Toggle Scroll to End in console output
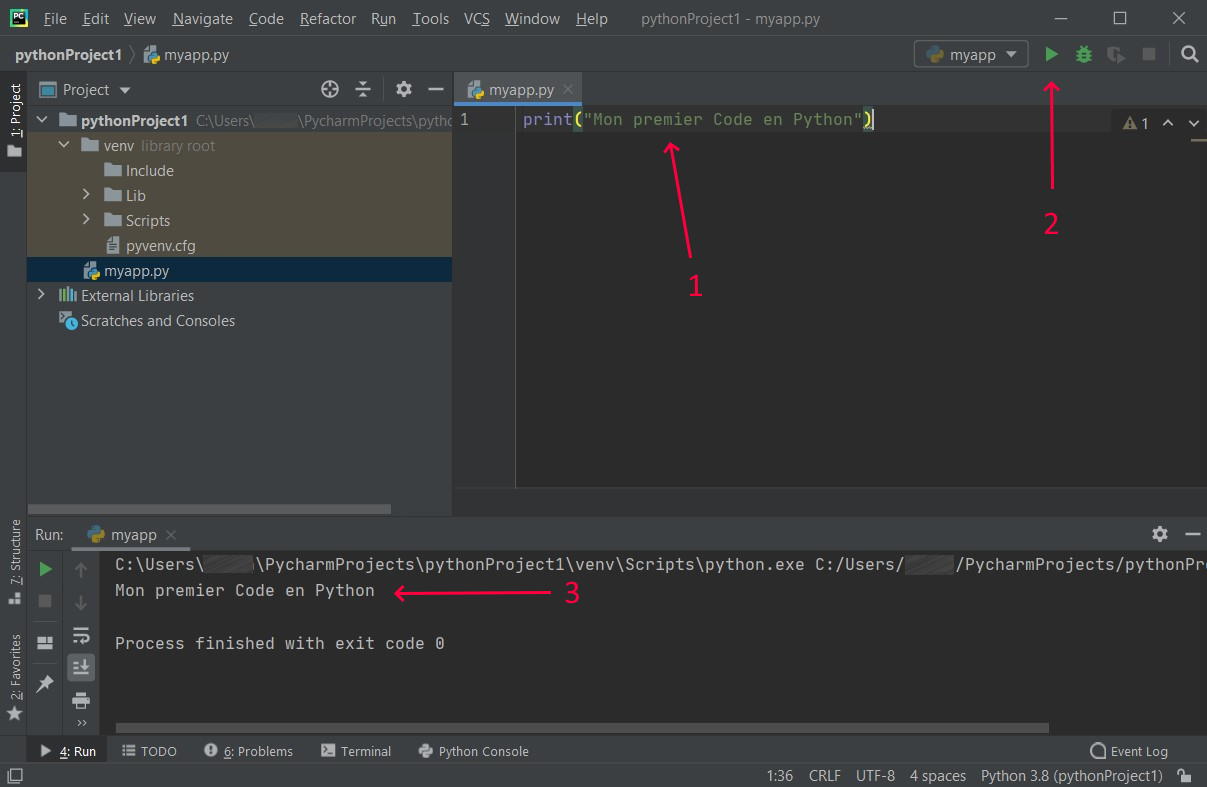The width and height of the screenshot is (1207, 787). click(81, 667)
